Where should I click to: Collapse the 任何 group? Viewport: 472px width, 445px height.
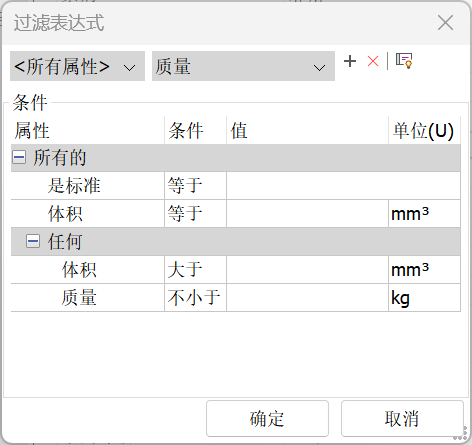click(x=33, y=241)
